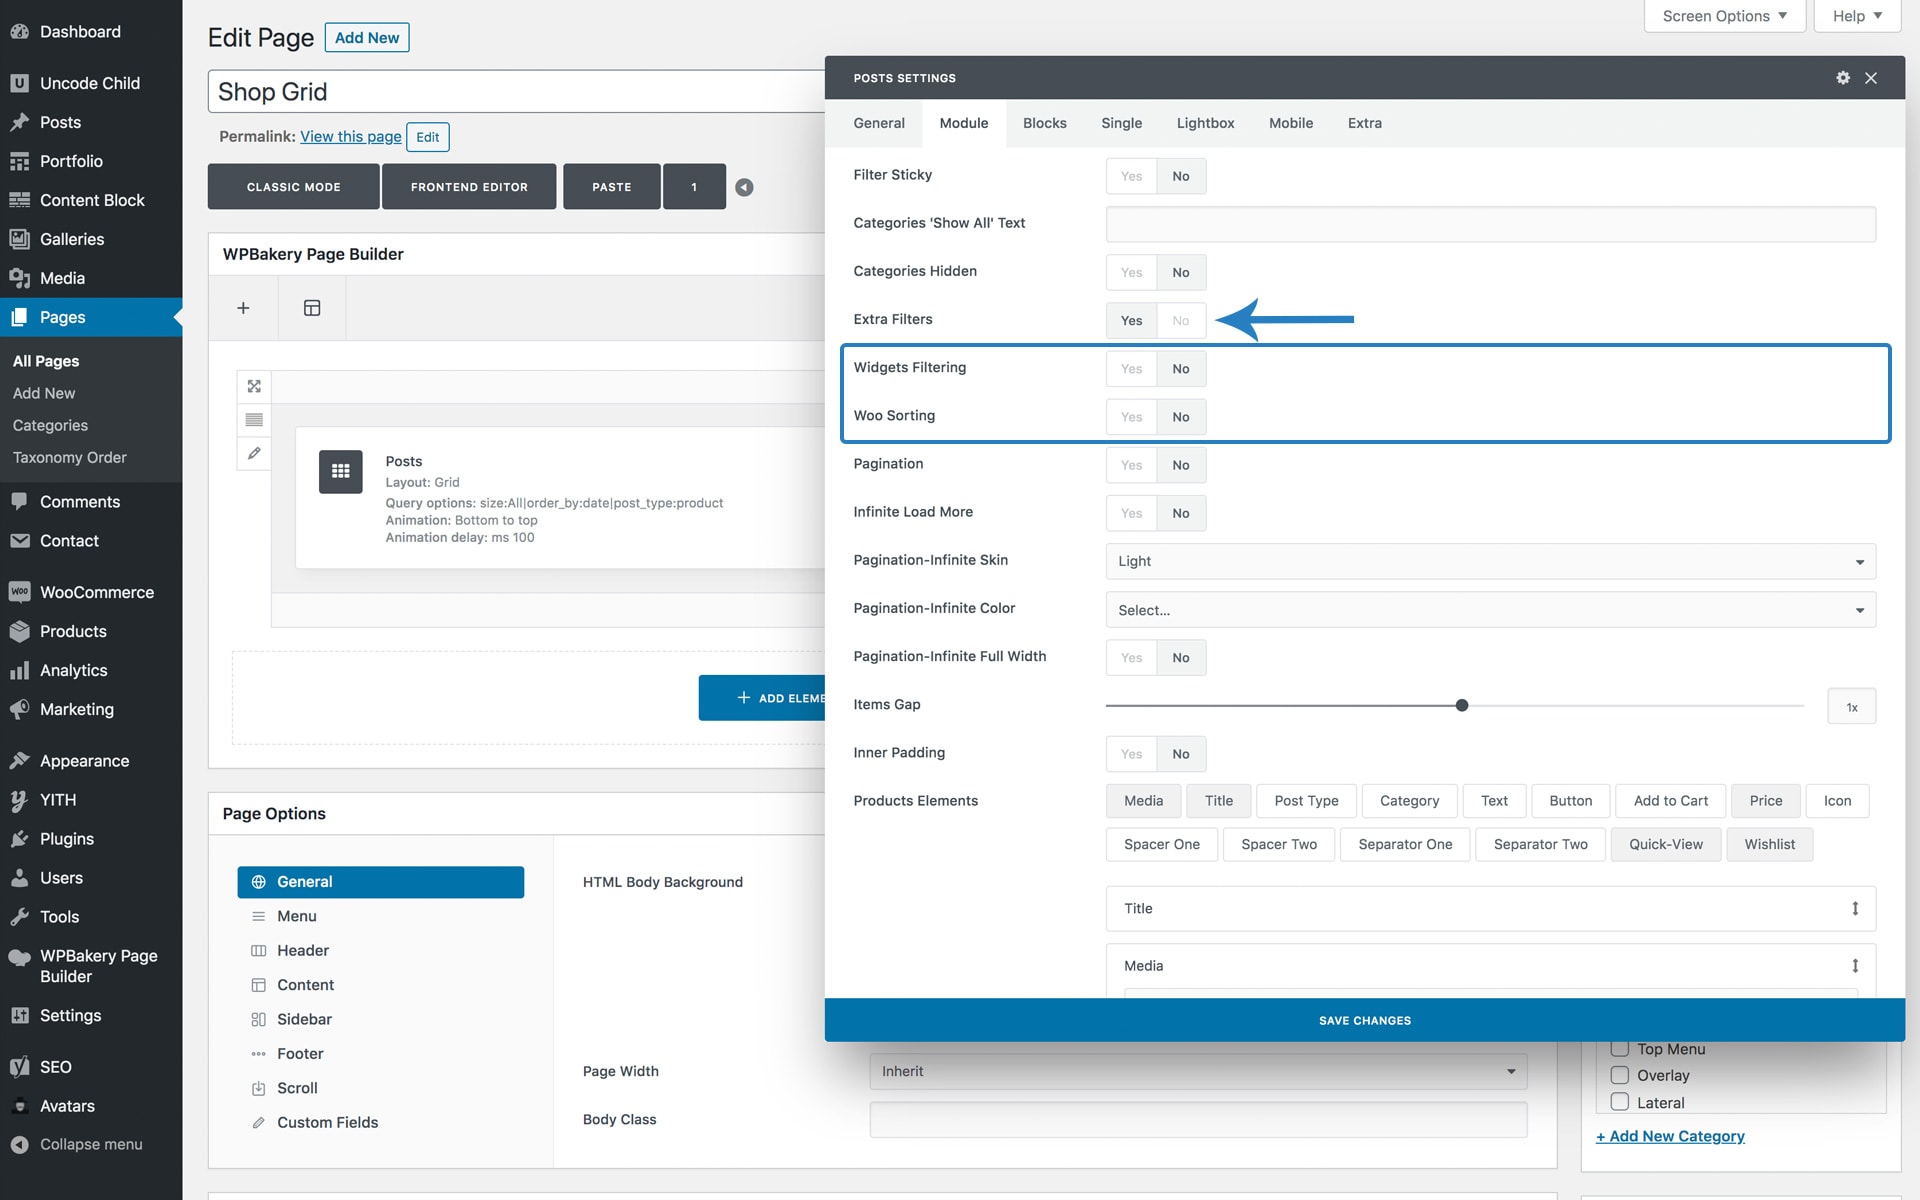Open the Lightbox settings tab
1920x1200 pixels.
click(1205, 123)
